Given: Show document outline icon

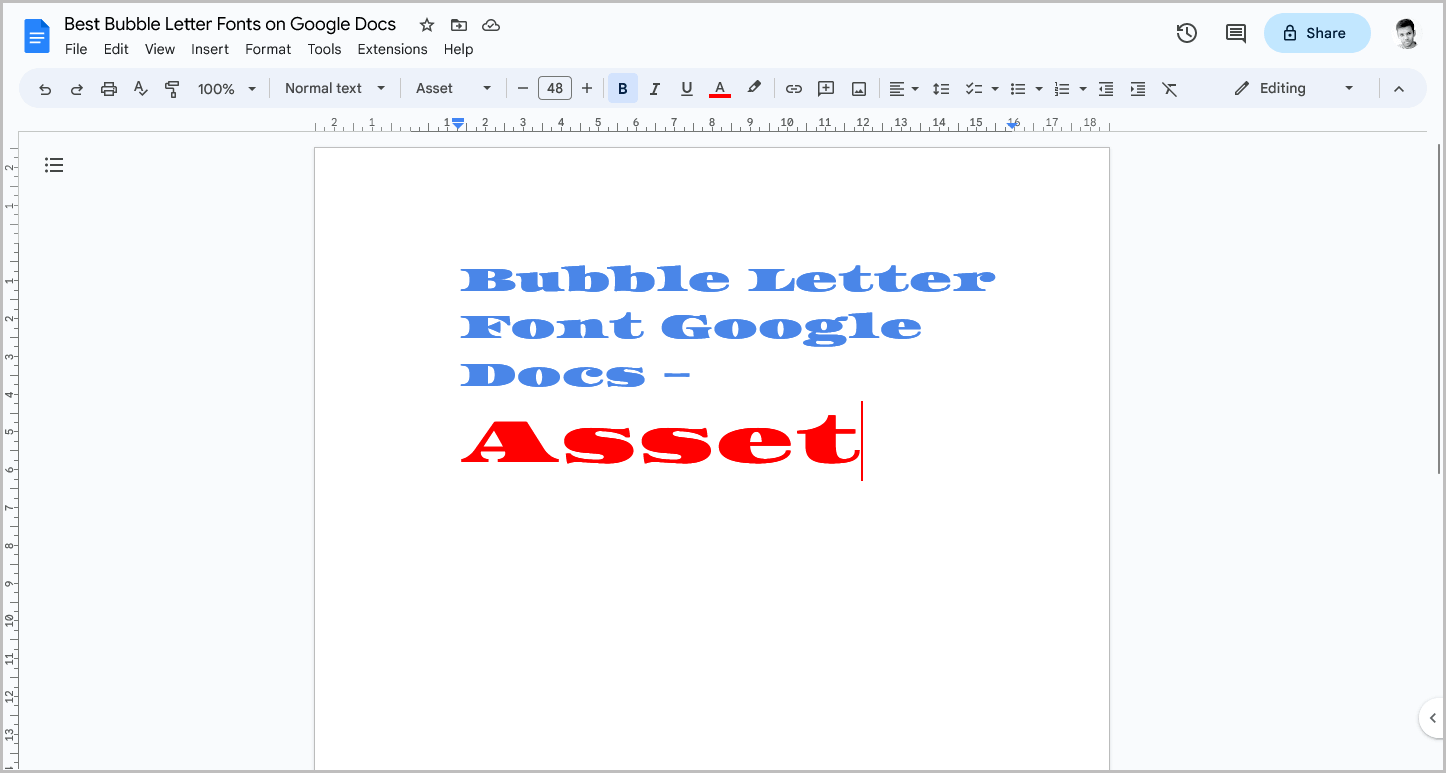Looking at the screenshot, I should coord(54,165).
